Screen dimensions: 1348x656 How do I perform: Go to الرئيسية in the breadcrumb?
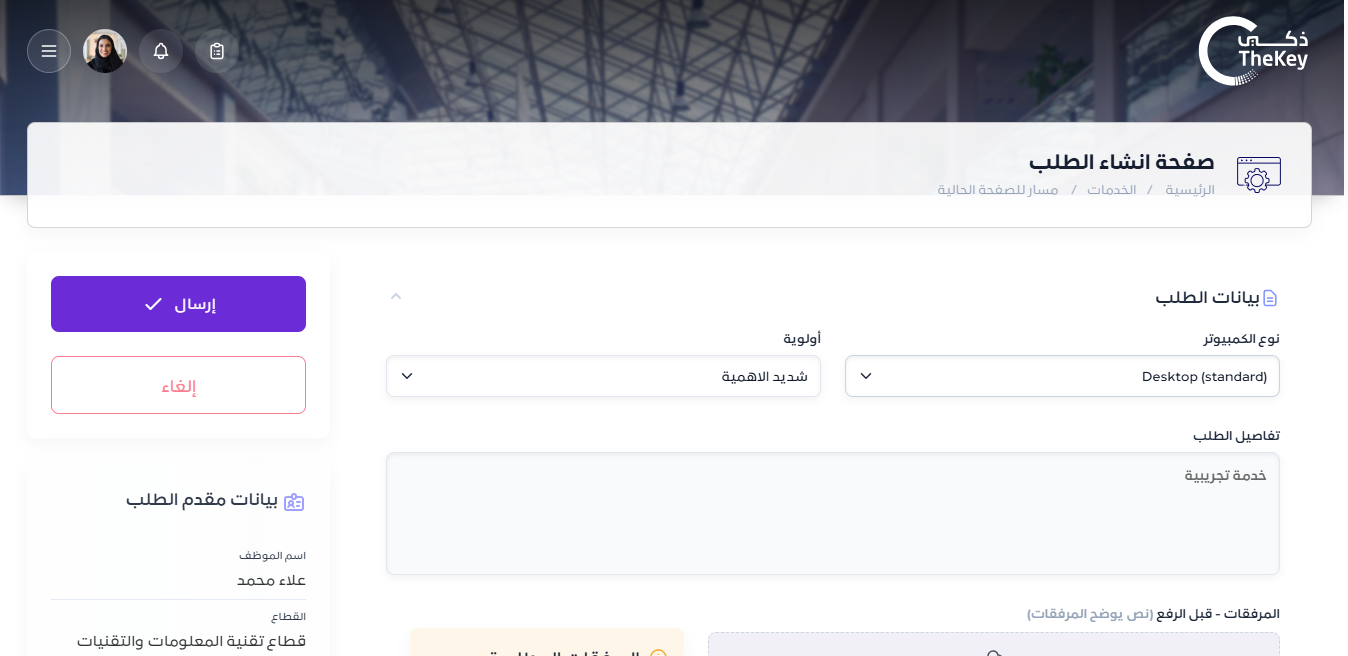tap(1190, 190)
